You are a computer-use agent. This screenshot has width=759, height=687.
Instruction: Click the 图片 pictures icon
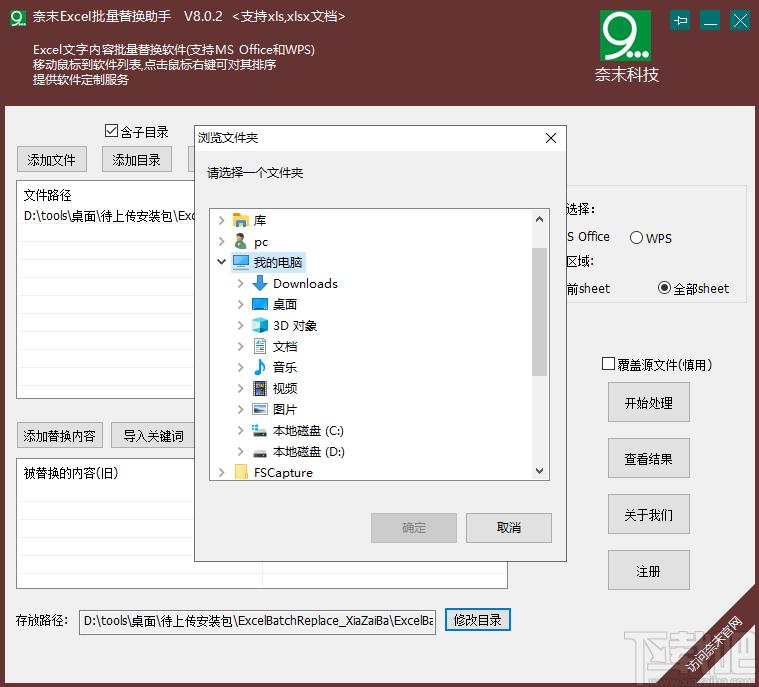(x=260, y=409)
